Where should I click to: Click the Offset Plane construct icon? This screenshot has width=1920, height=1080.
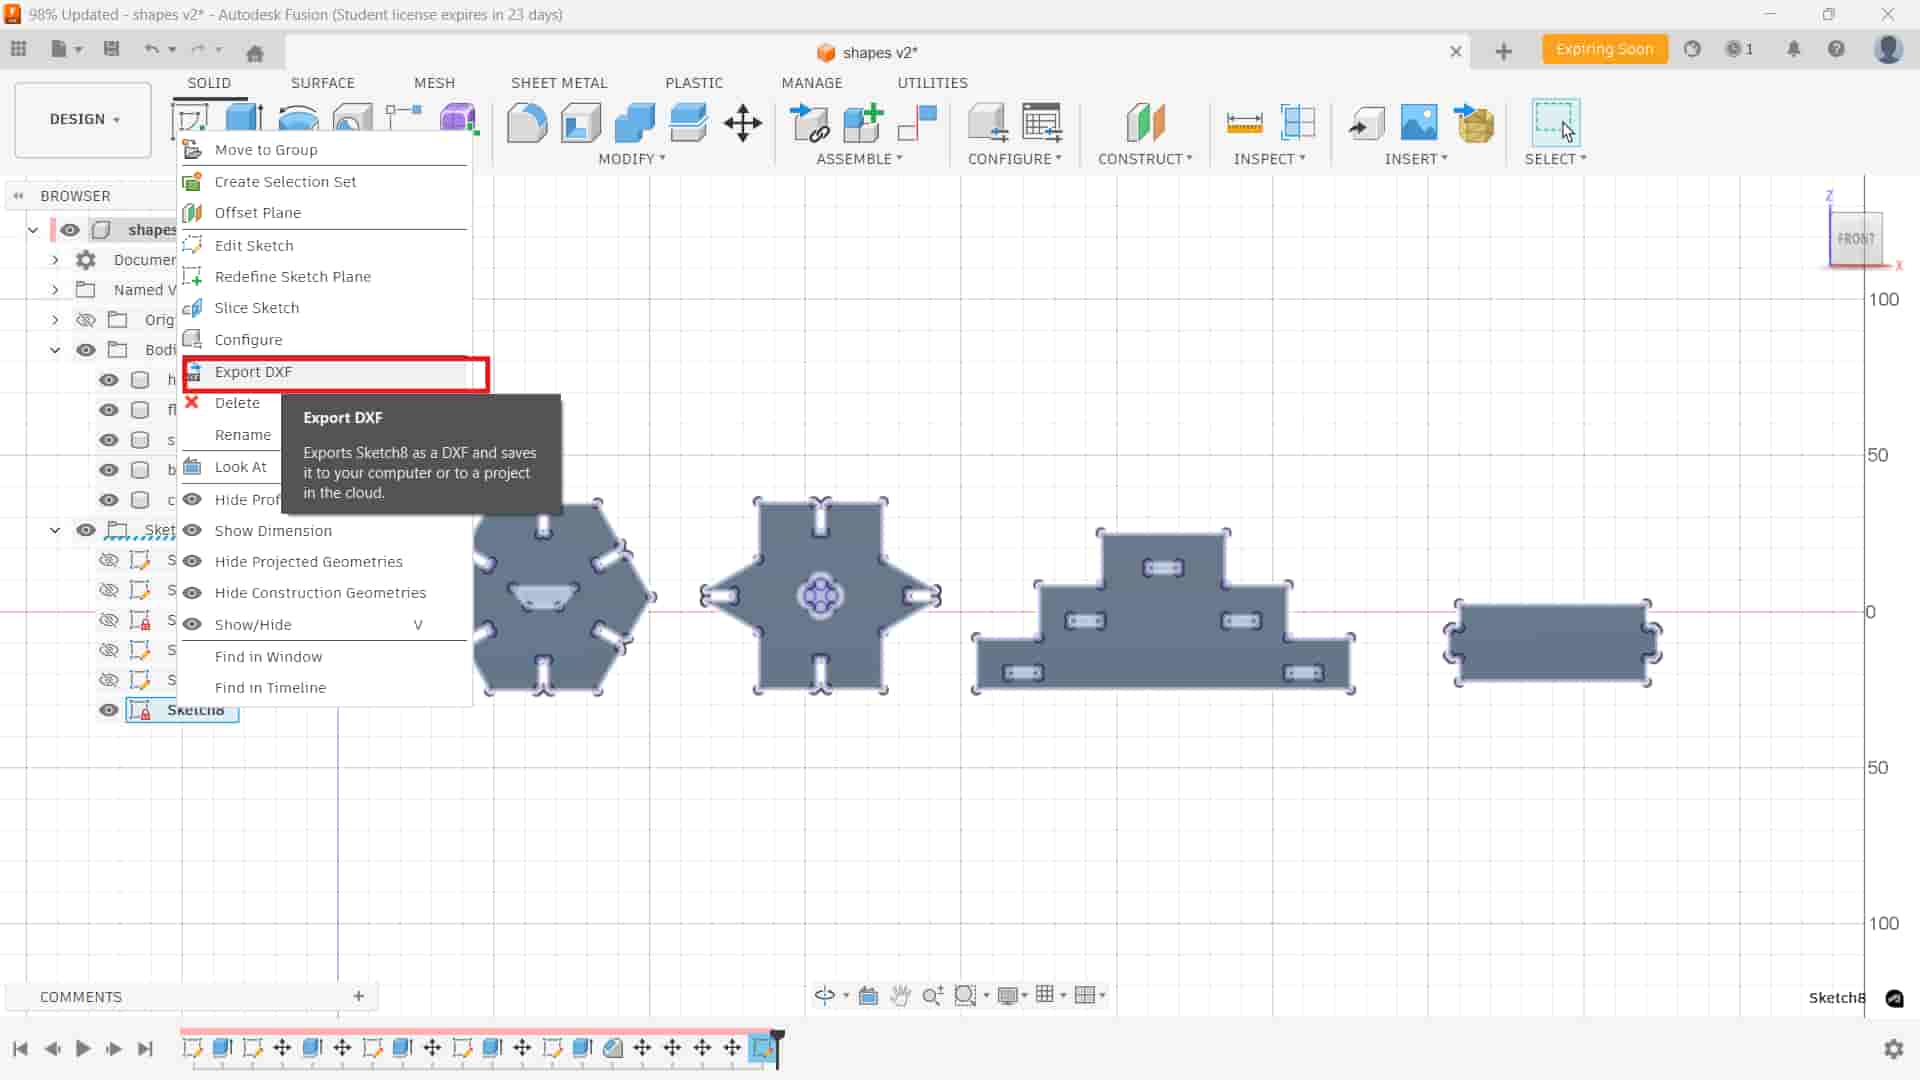coord(1145,124)
